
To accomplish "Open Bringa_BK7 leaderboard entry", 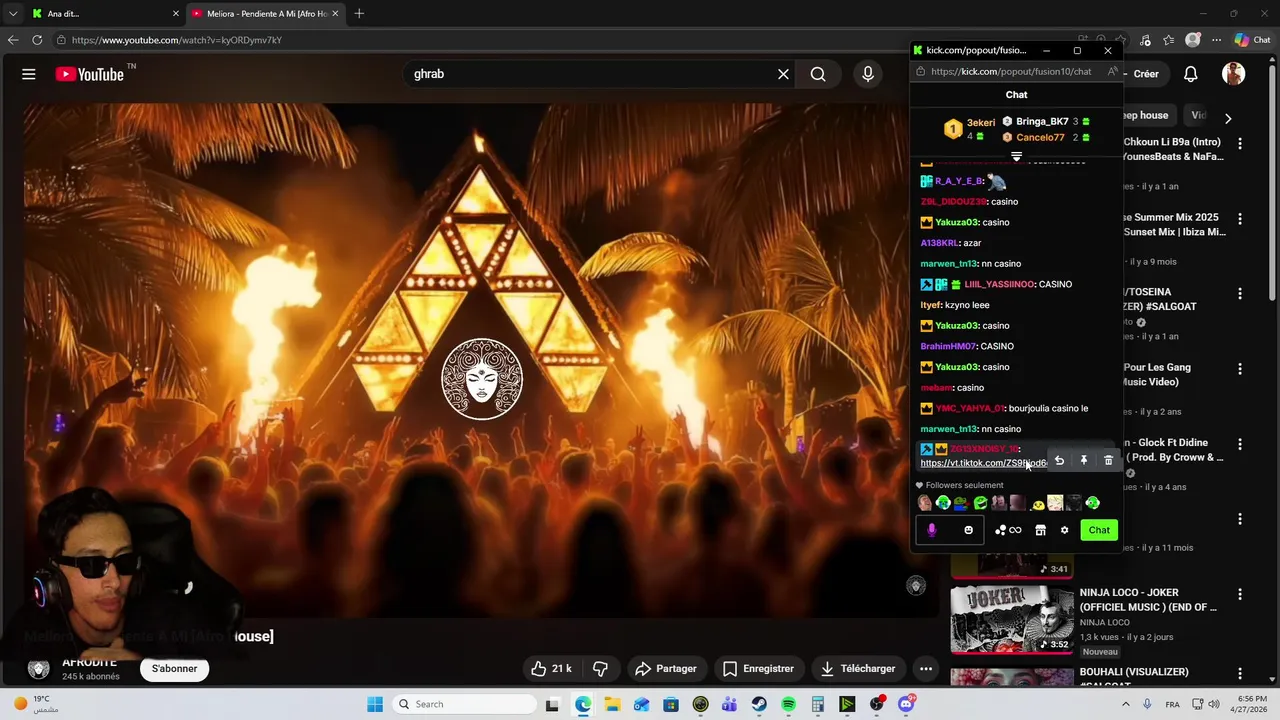I will pos(1046,121).
